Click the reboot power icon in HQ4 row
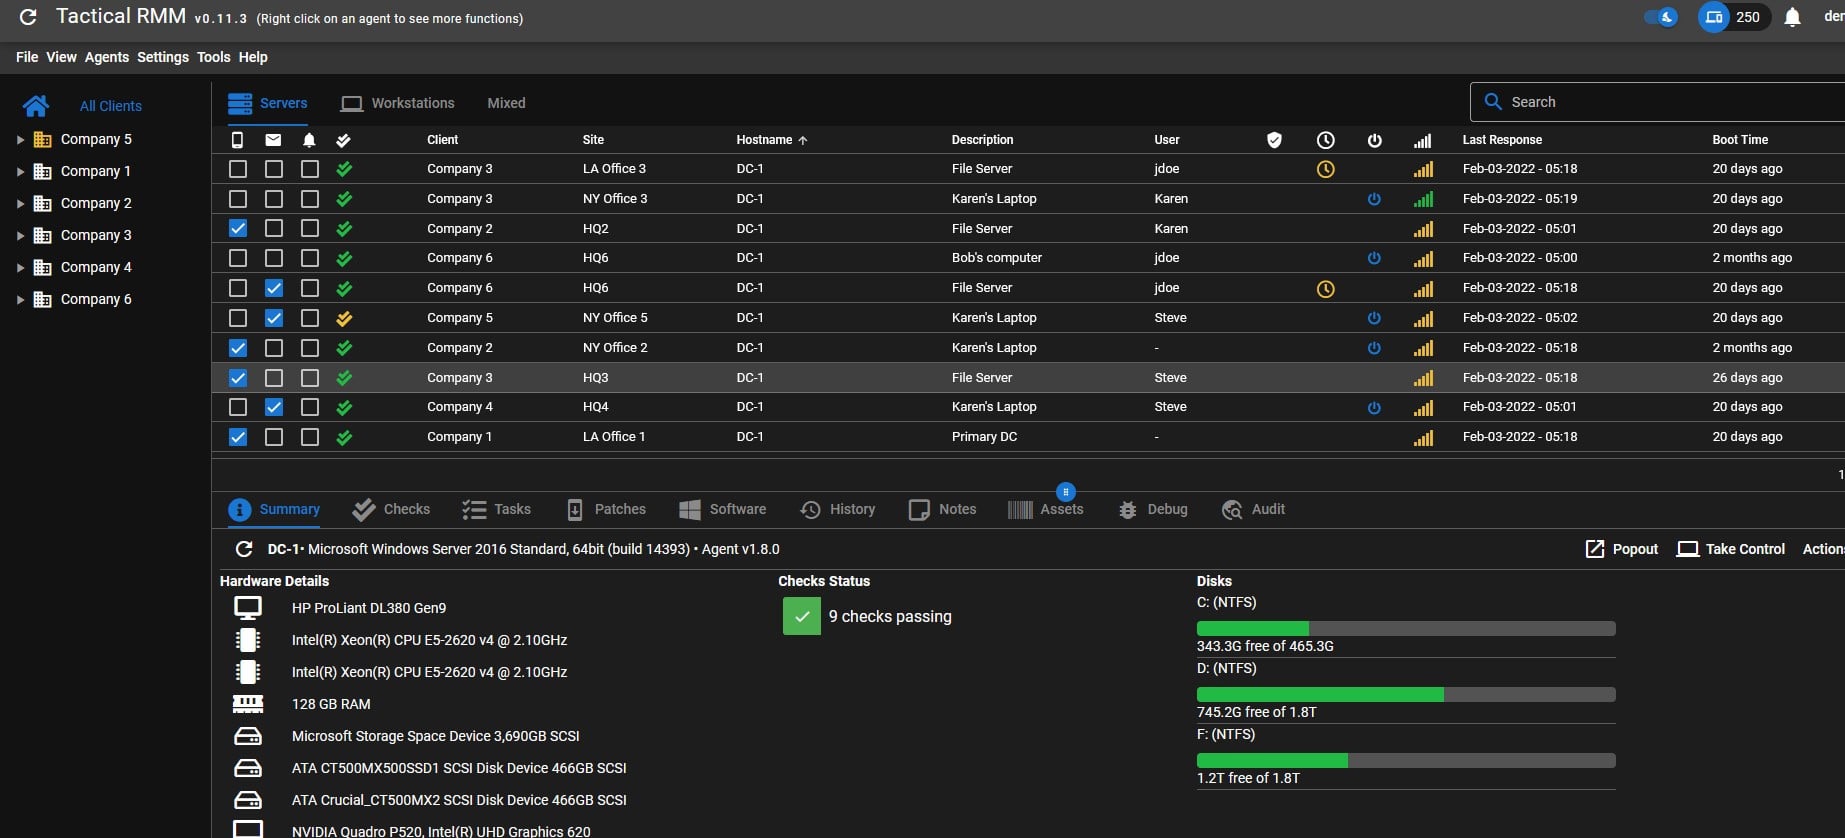Viewport: 1845px width, 838px height. pyautogui.click(x=1374, y=407)
